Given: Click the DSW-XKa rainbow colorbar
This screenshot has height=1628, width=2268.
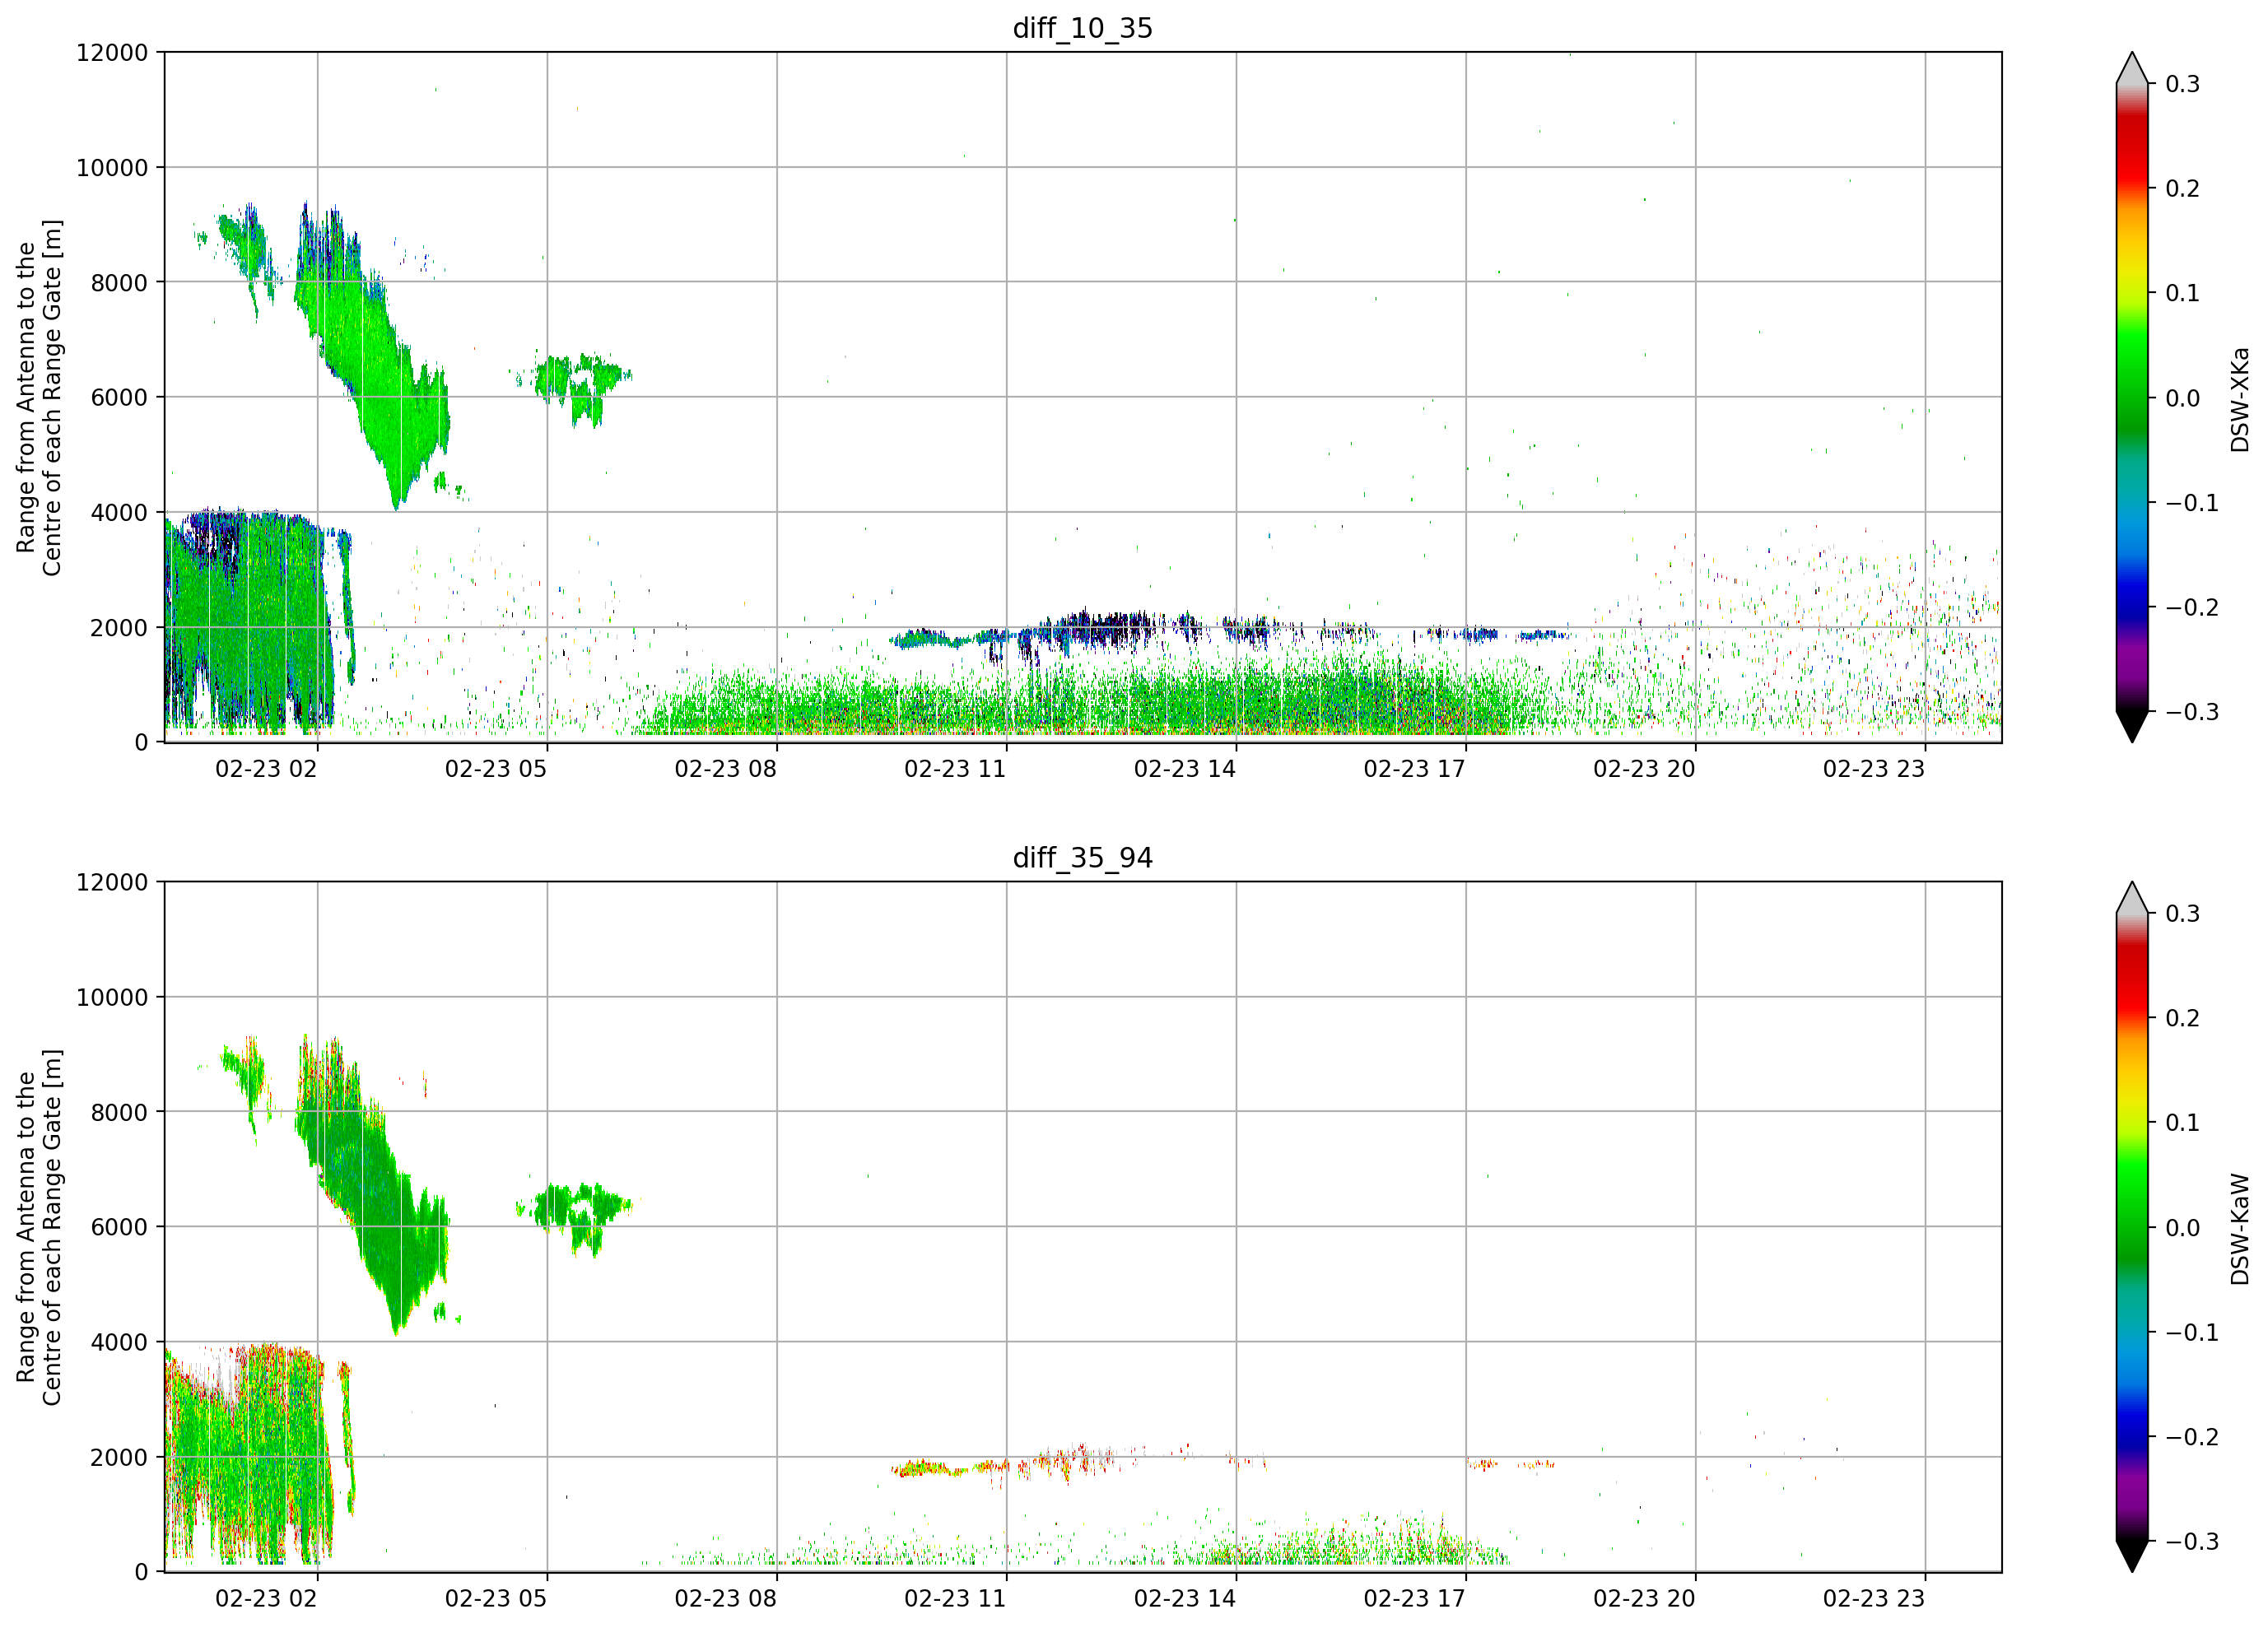Looking at the screenshot, I should 2132,397.
